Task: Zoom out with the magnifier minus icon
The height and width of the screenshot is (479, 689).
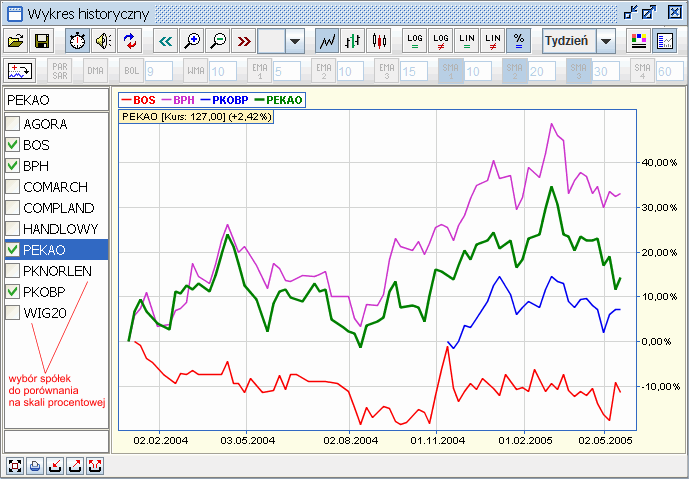Action: 218,41
